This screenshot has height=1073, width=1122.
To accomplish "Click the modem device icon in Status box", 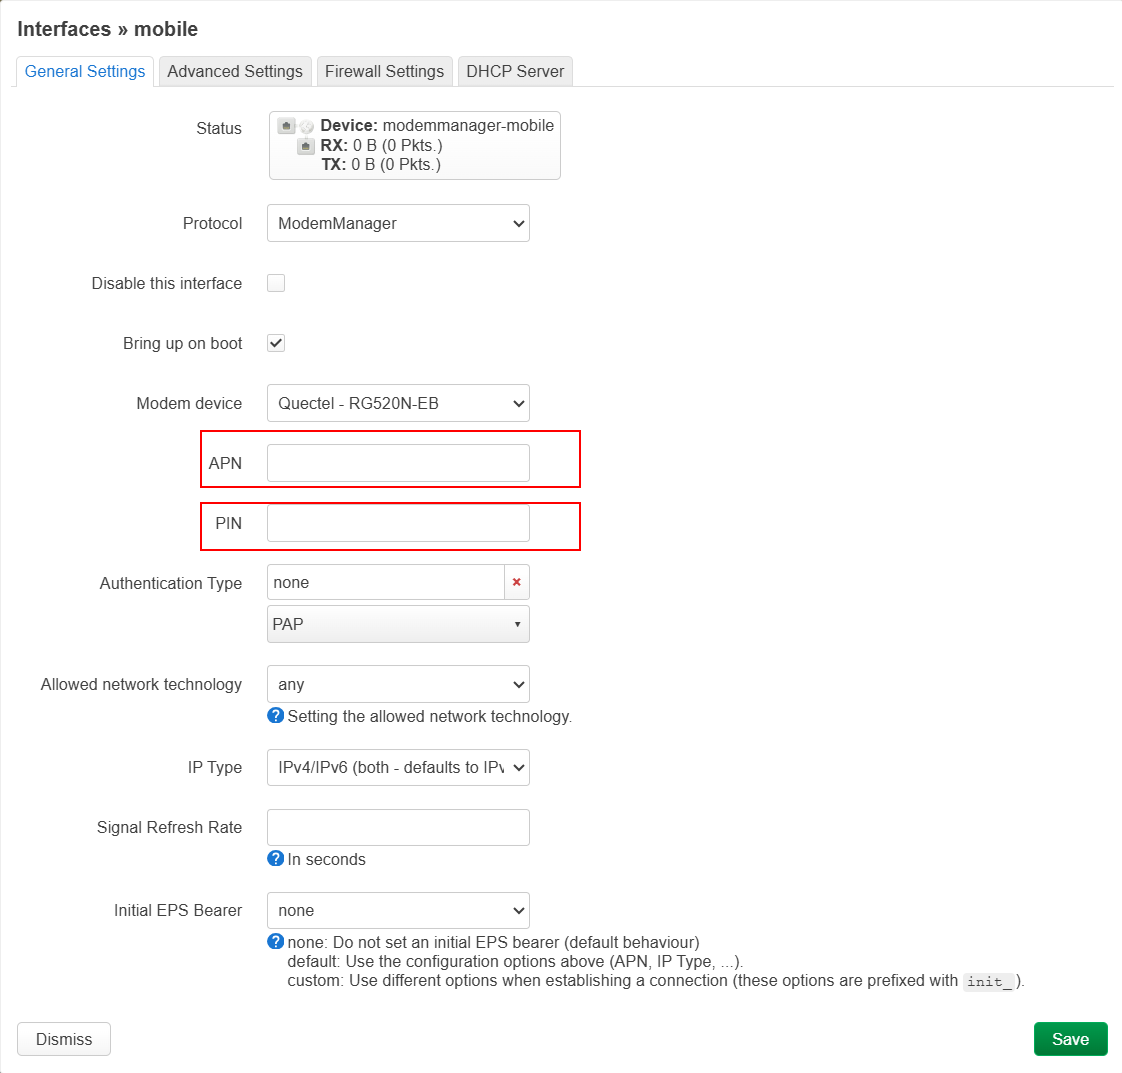I will (286, 126).
